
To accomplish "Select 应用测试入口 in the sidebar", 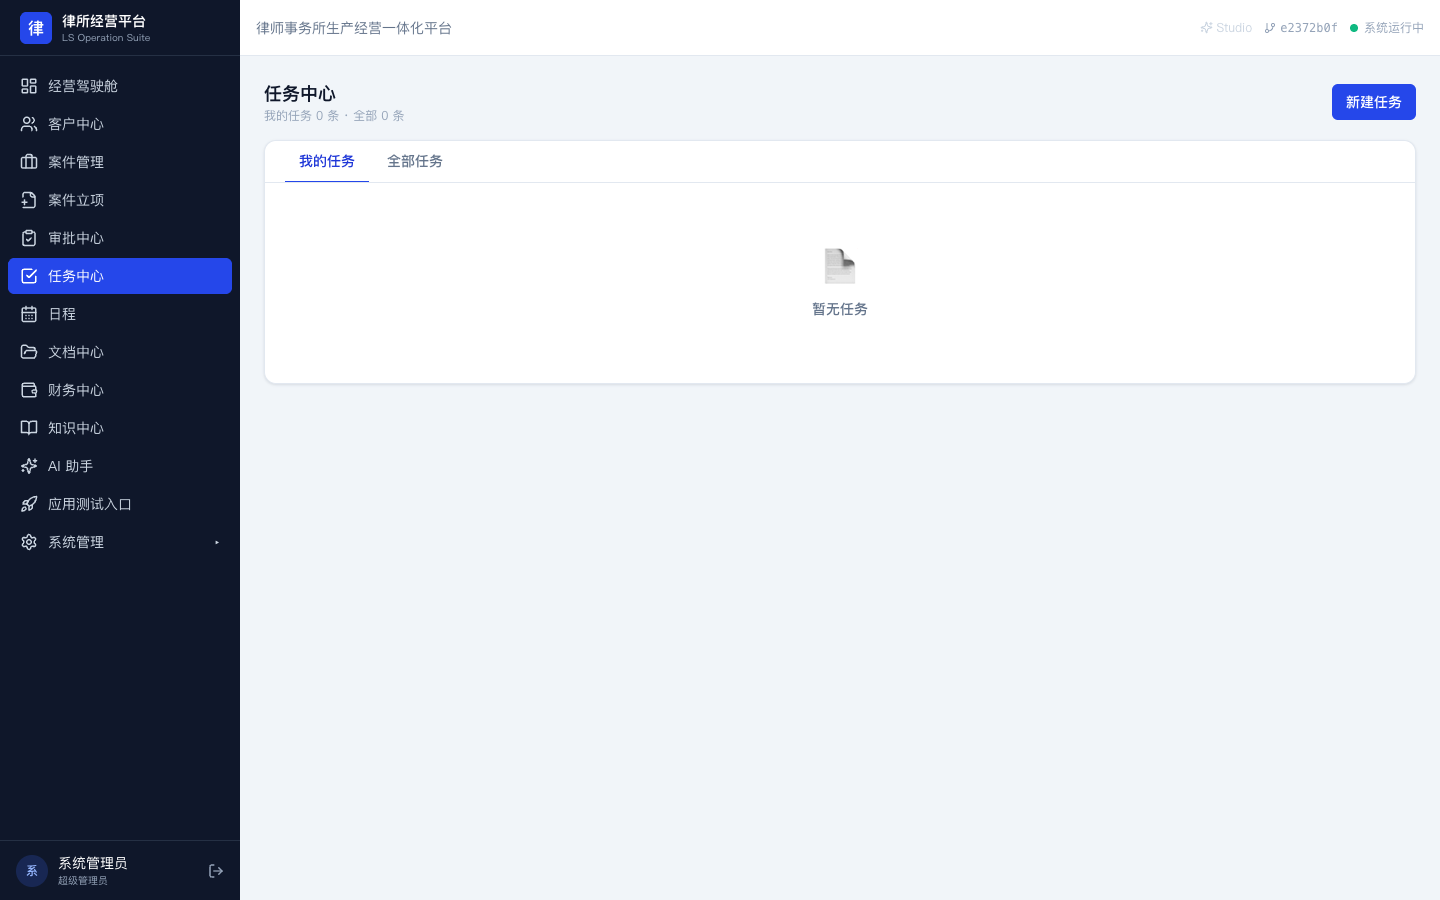I will tap(120, 504).
